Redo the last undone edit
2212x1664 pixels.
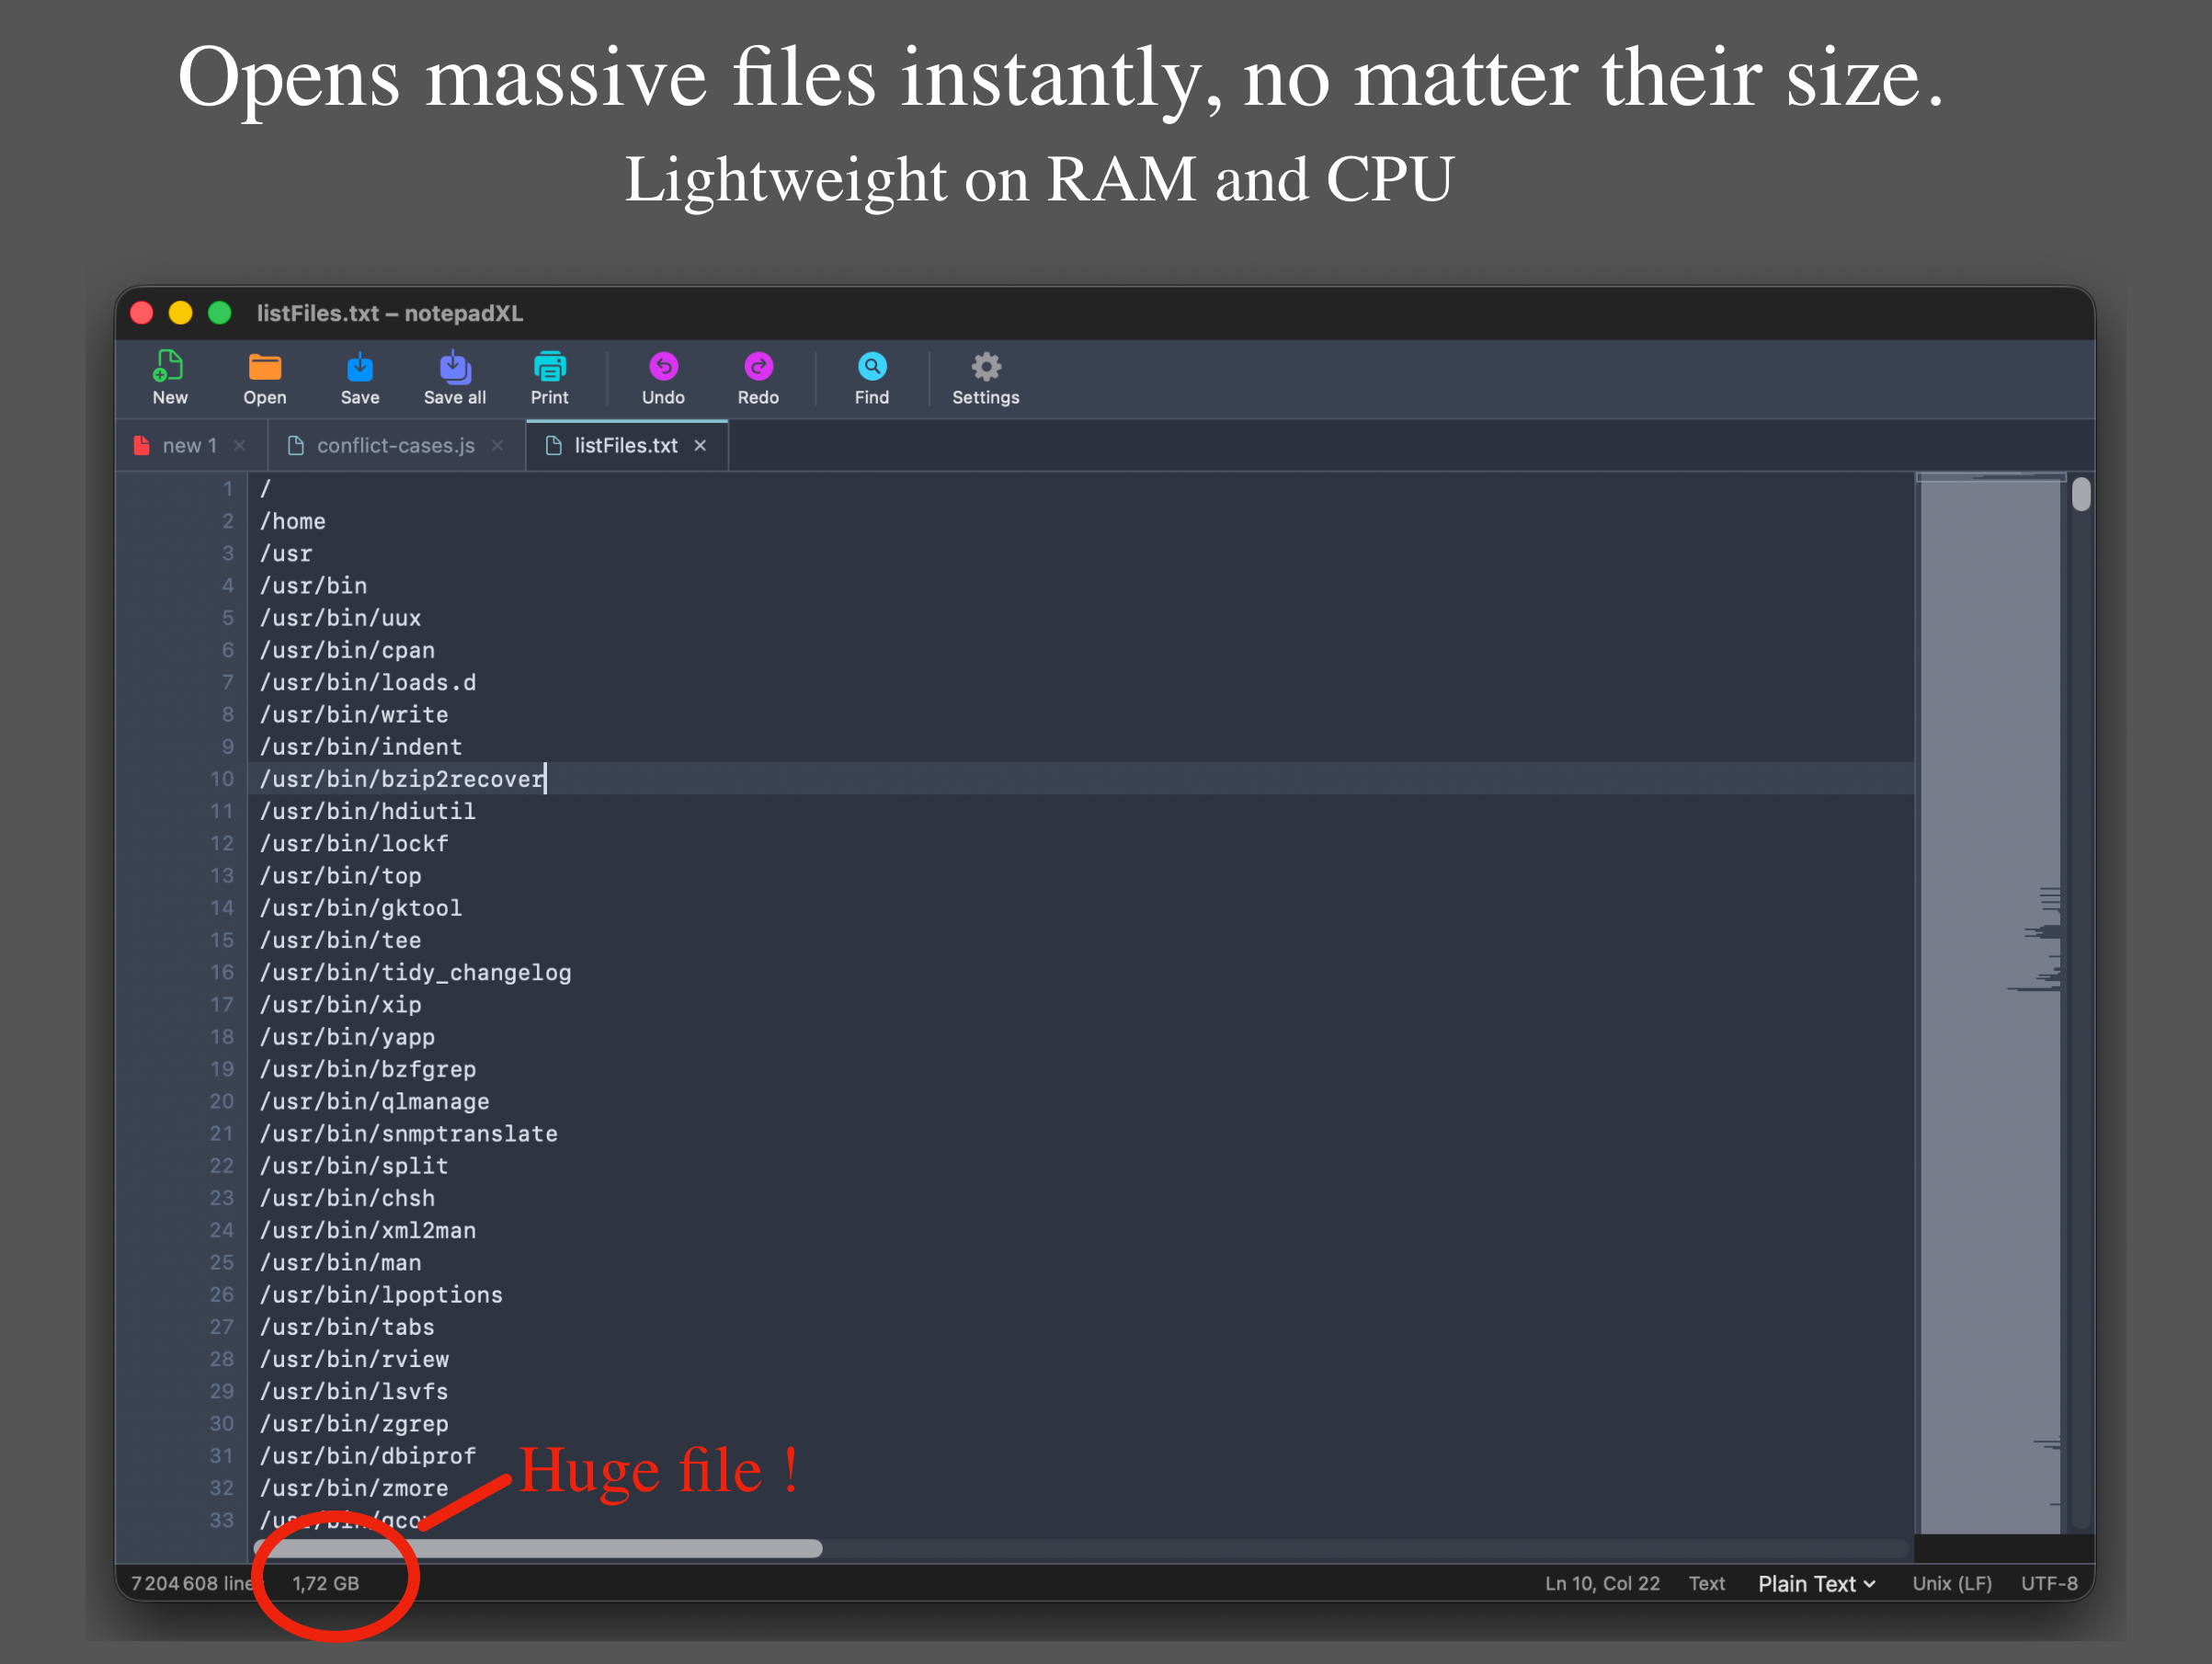758,377
